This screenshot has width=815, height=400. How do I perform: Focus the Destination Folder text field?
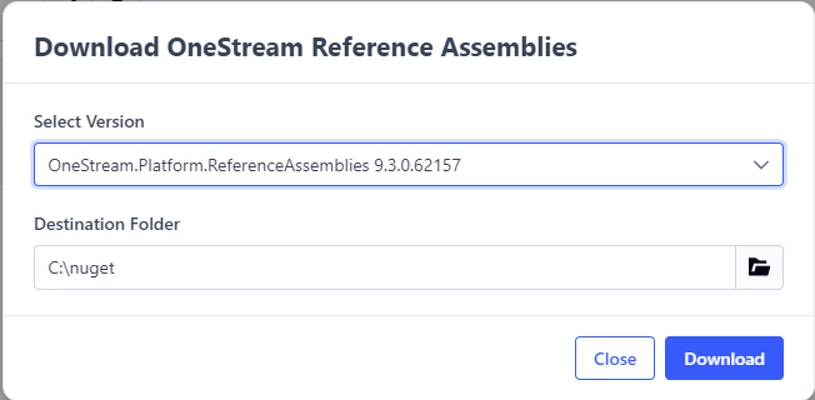pos(385,268)
